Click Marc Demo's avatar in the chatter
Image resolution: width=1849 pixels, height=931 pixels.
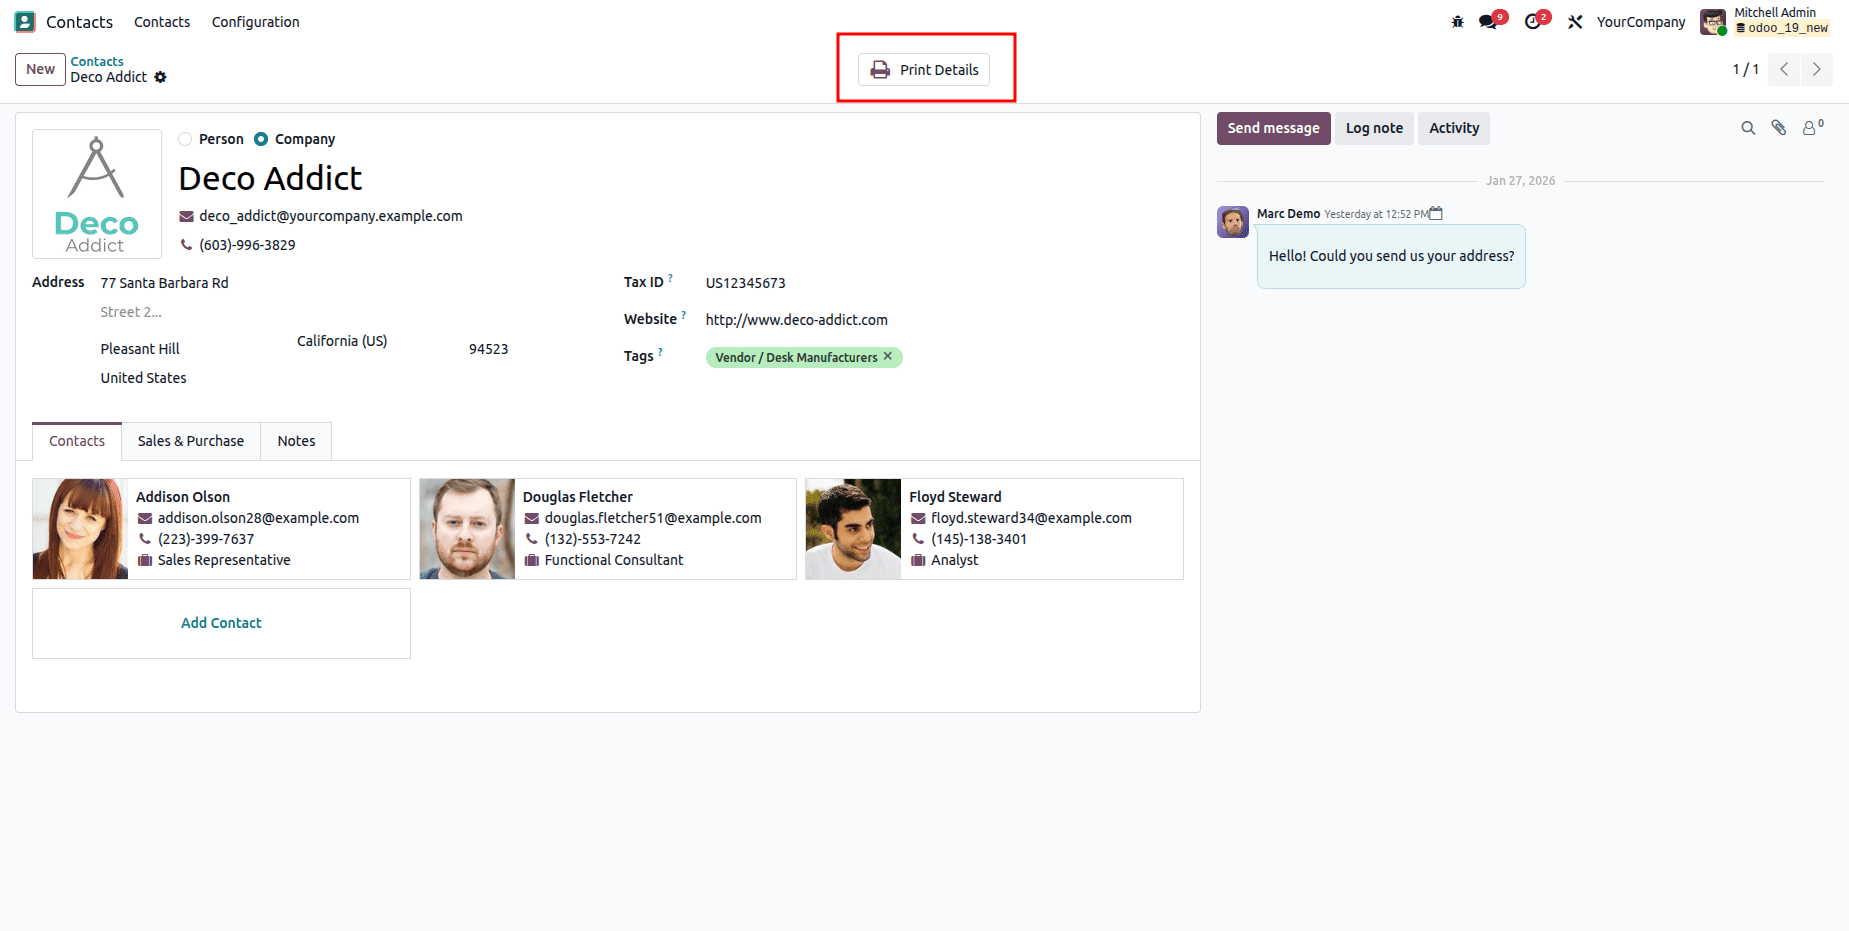[x=1233, y=222]
